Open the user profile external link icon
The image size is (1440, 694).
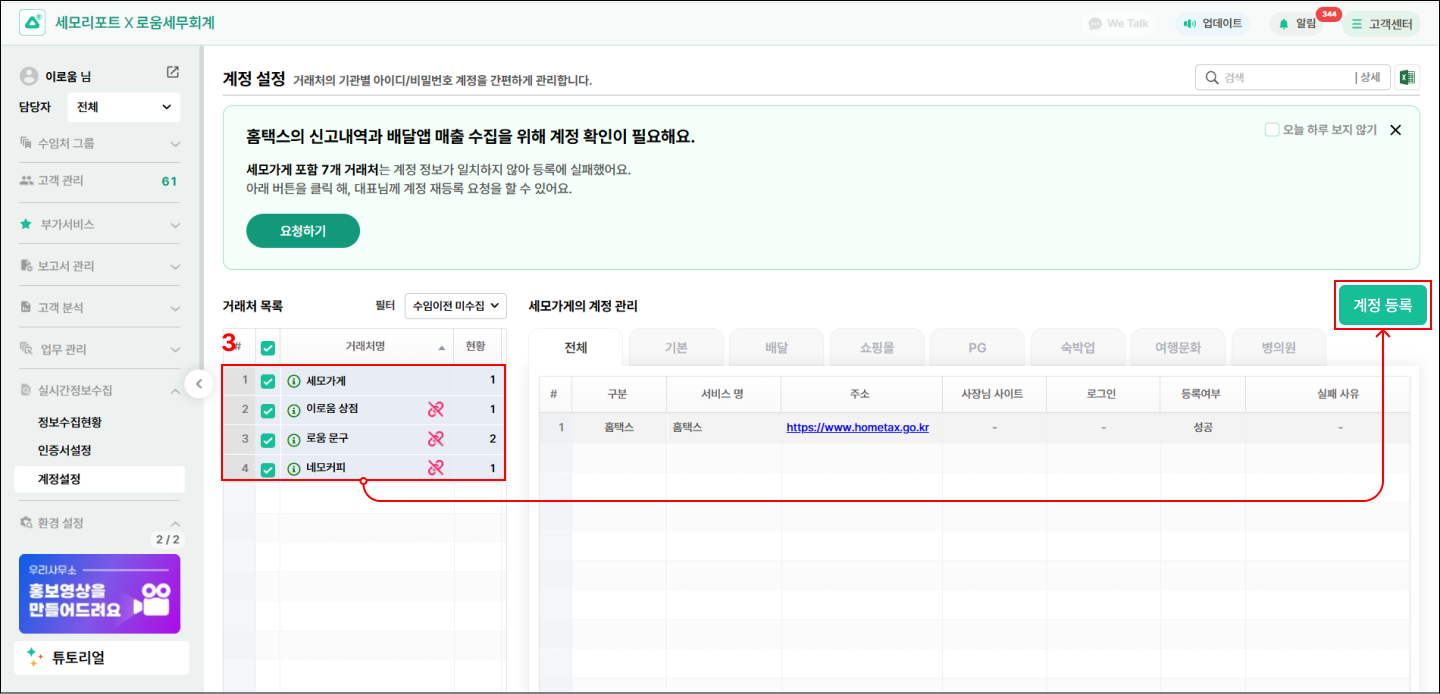173,72
